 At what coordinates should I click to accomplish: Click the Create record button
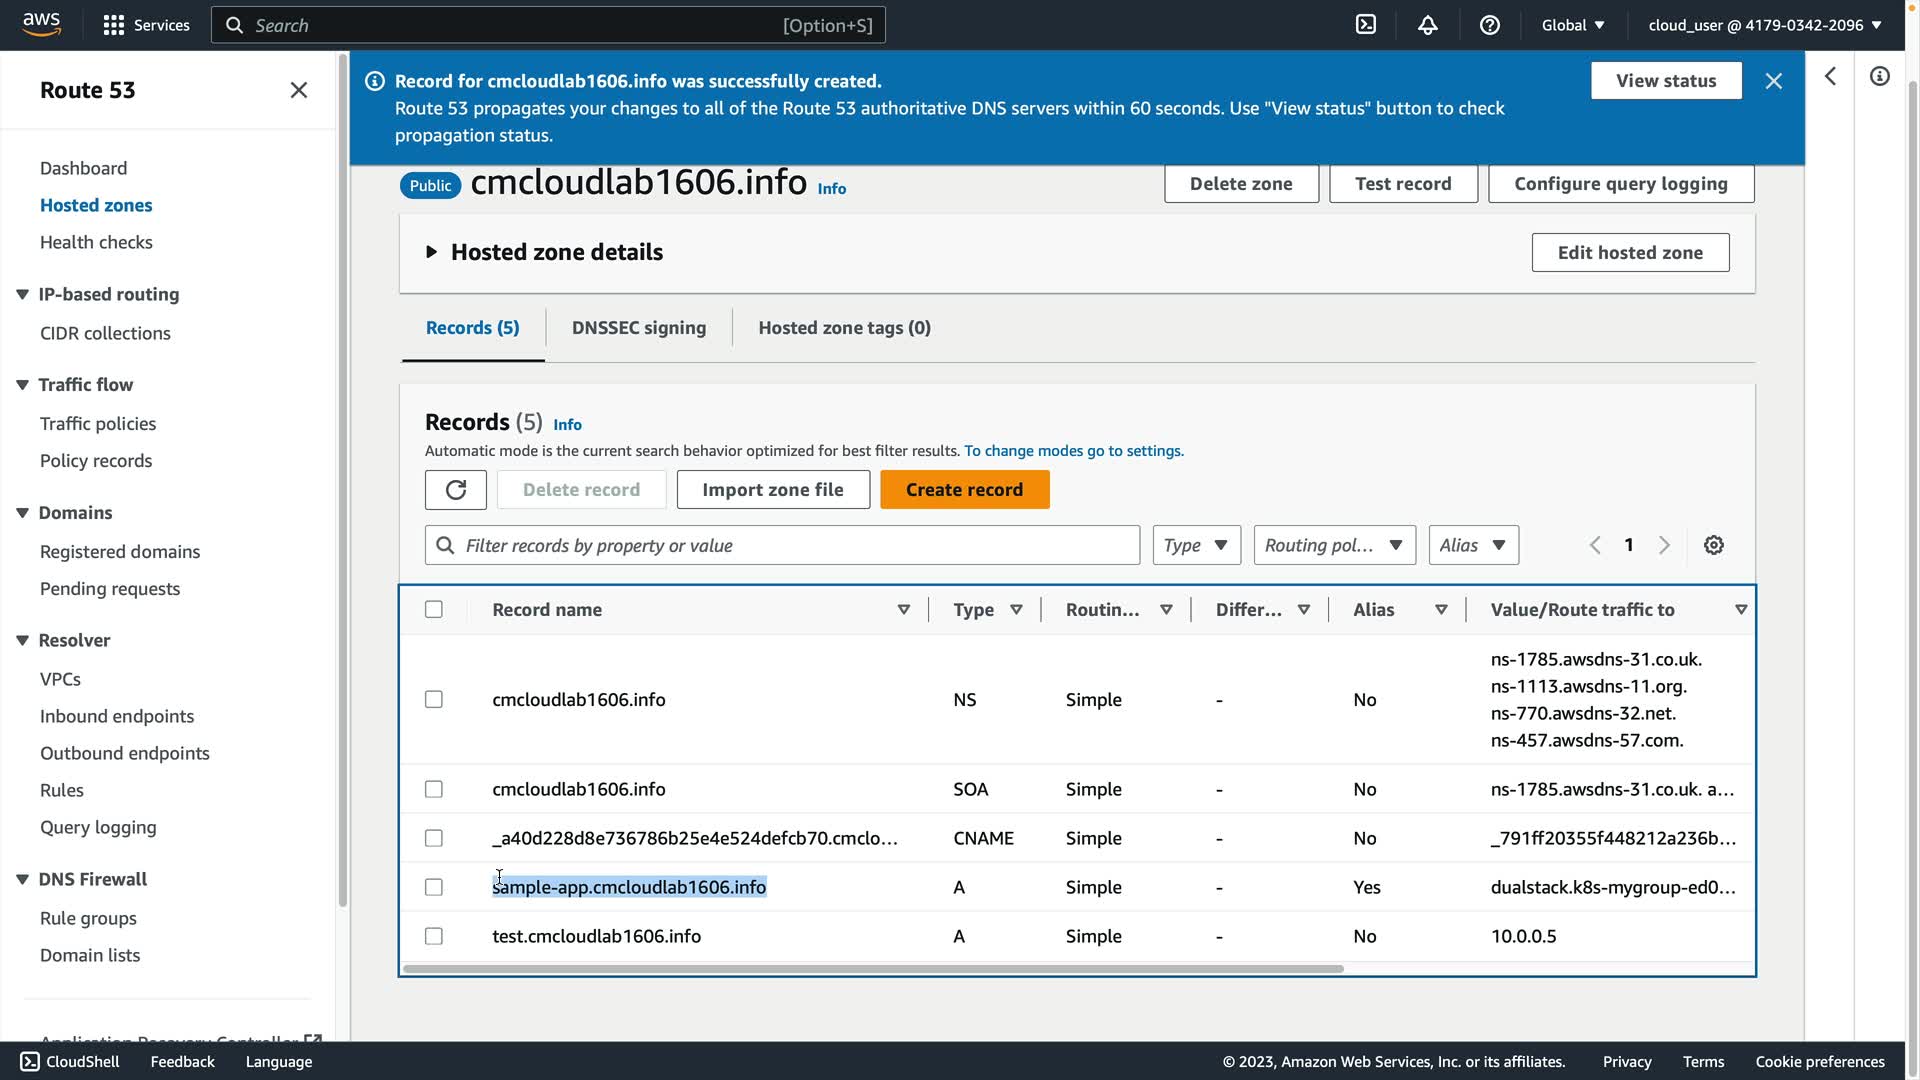pos(964,490)
